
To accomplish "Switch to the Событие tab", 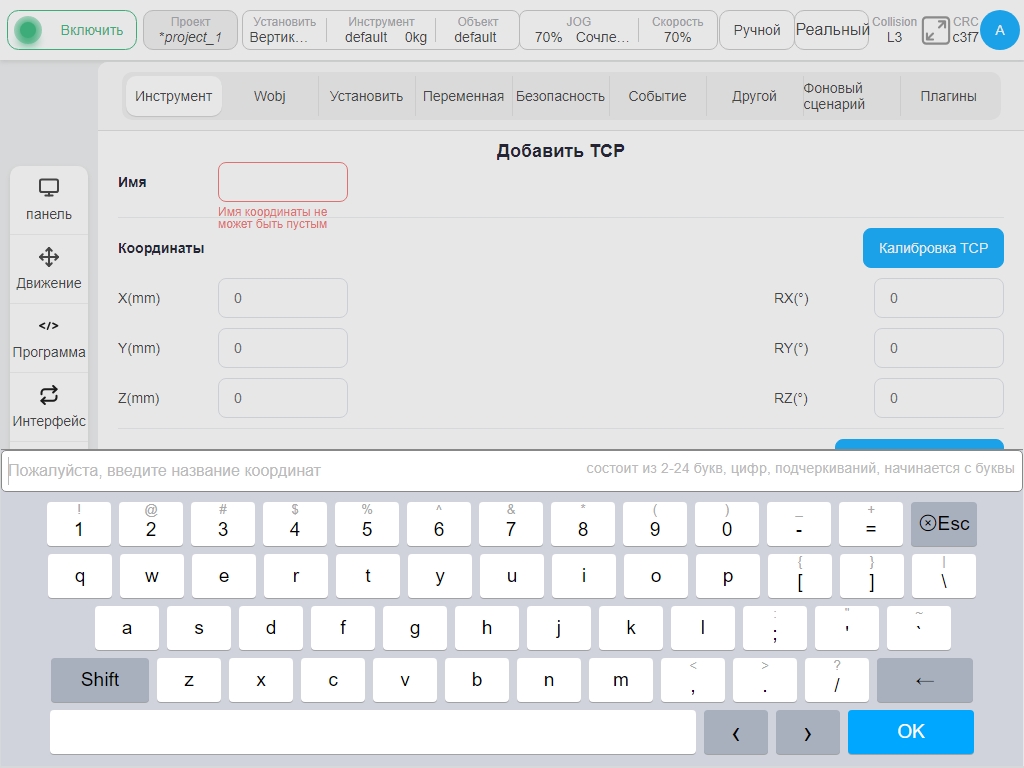I will point(657,96).
